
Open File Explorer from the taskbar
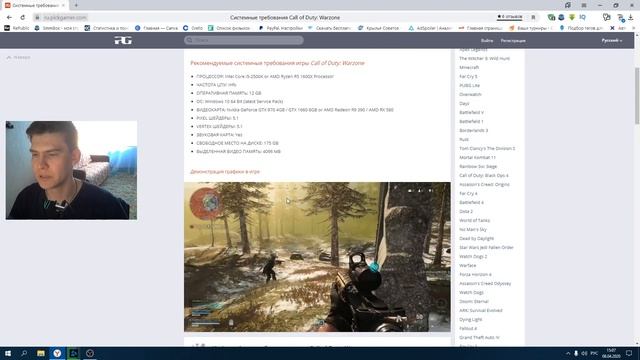coord(41,353)
